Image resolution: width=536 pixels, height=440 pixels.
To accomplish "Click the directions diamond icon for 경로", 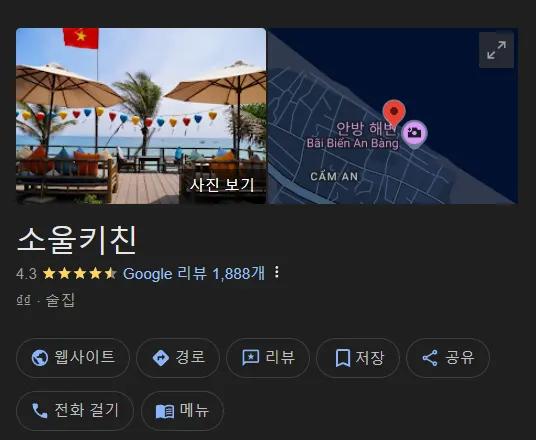I will click(161, 358).
